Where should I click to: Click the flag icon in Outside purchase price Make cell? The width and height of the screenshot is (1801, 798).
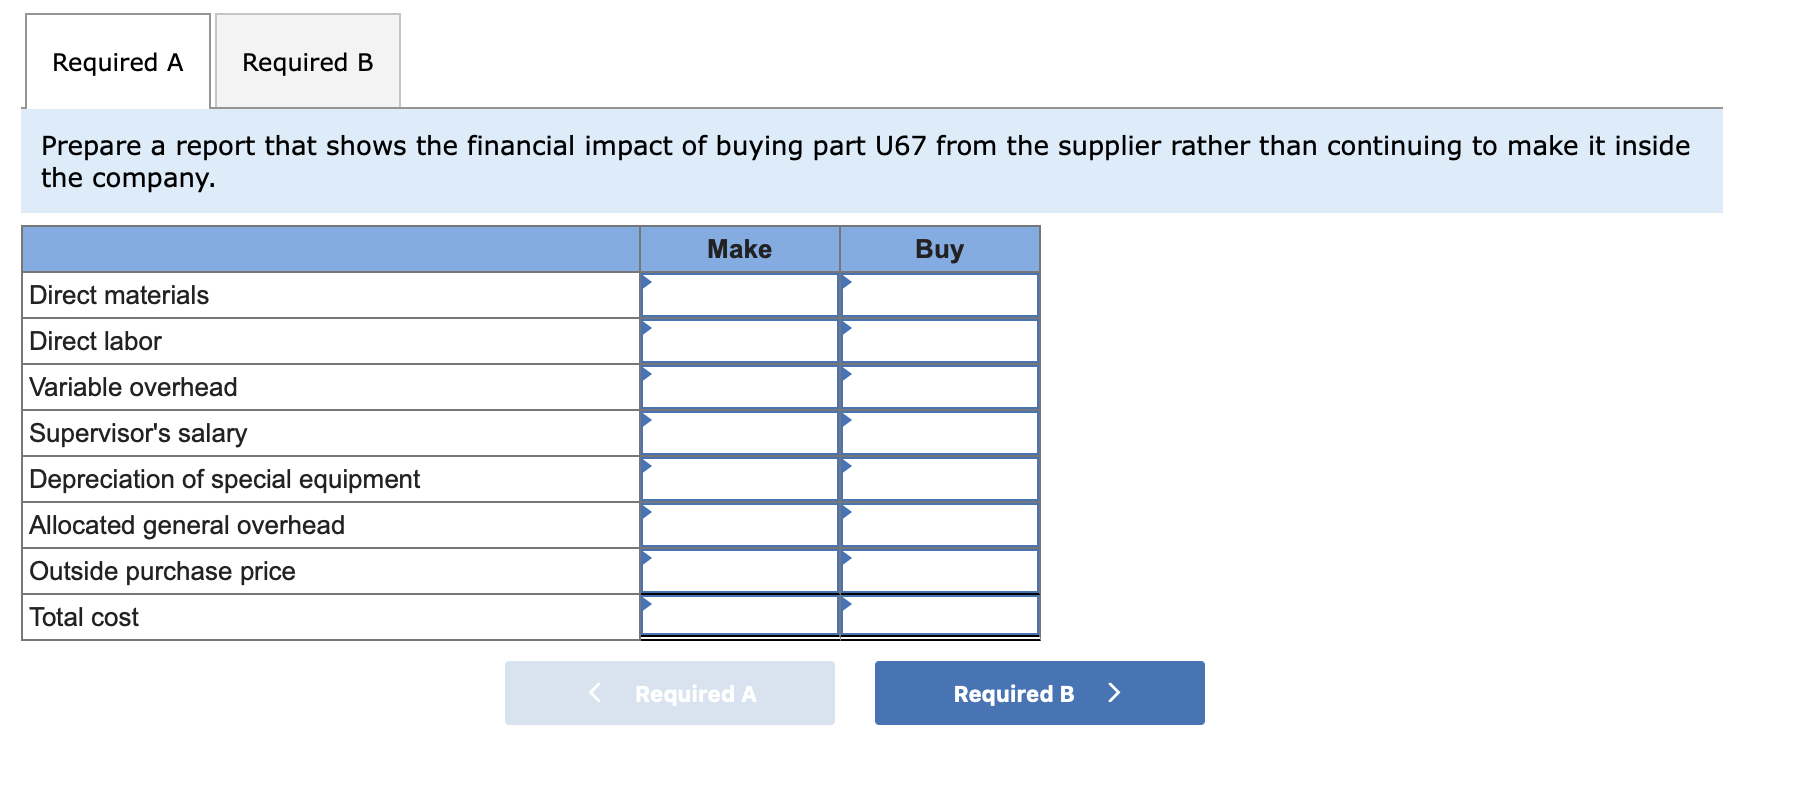pyautogui.click(x=647, y=557)
